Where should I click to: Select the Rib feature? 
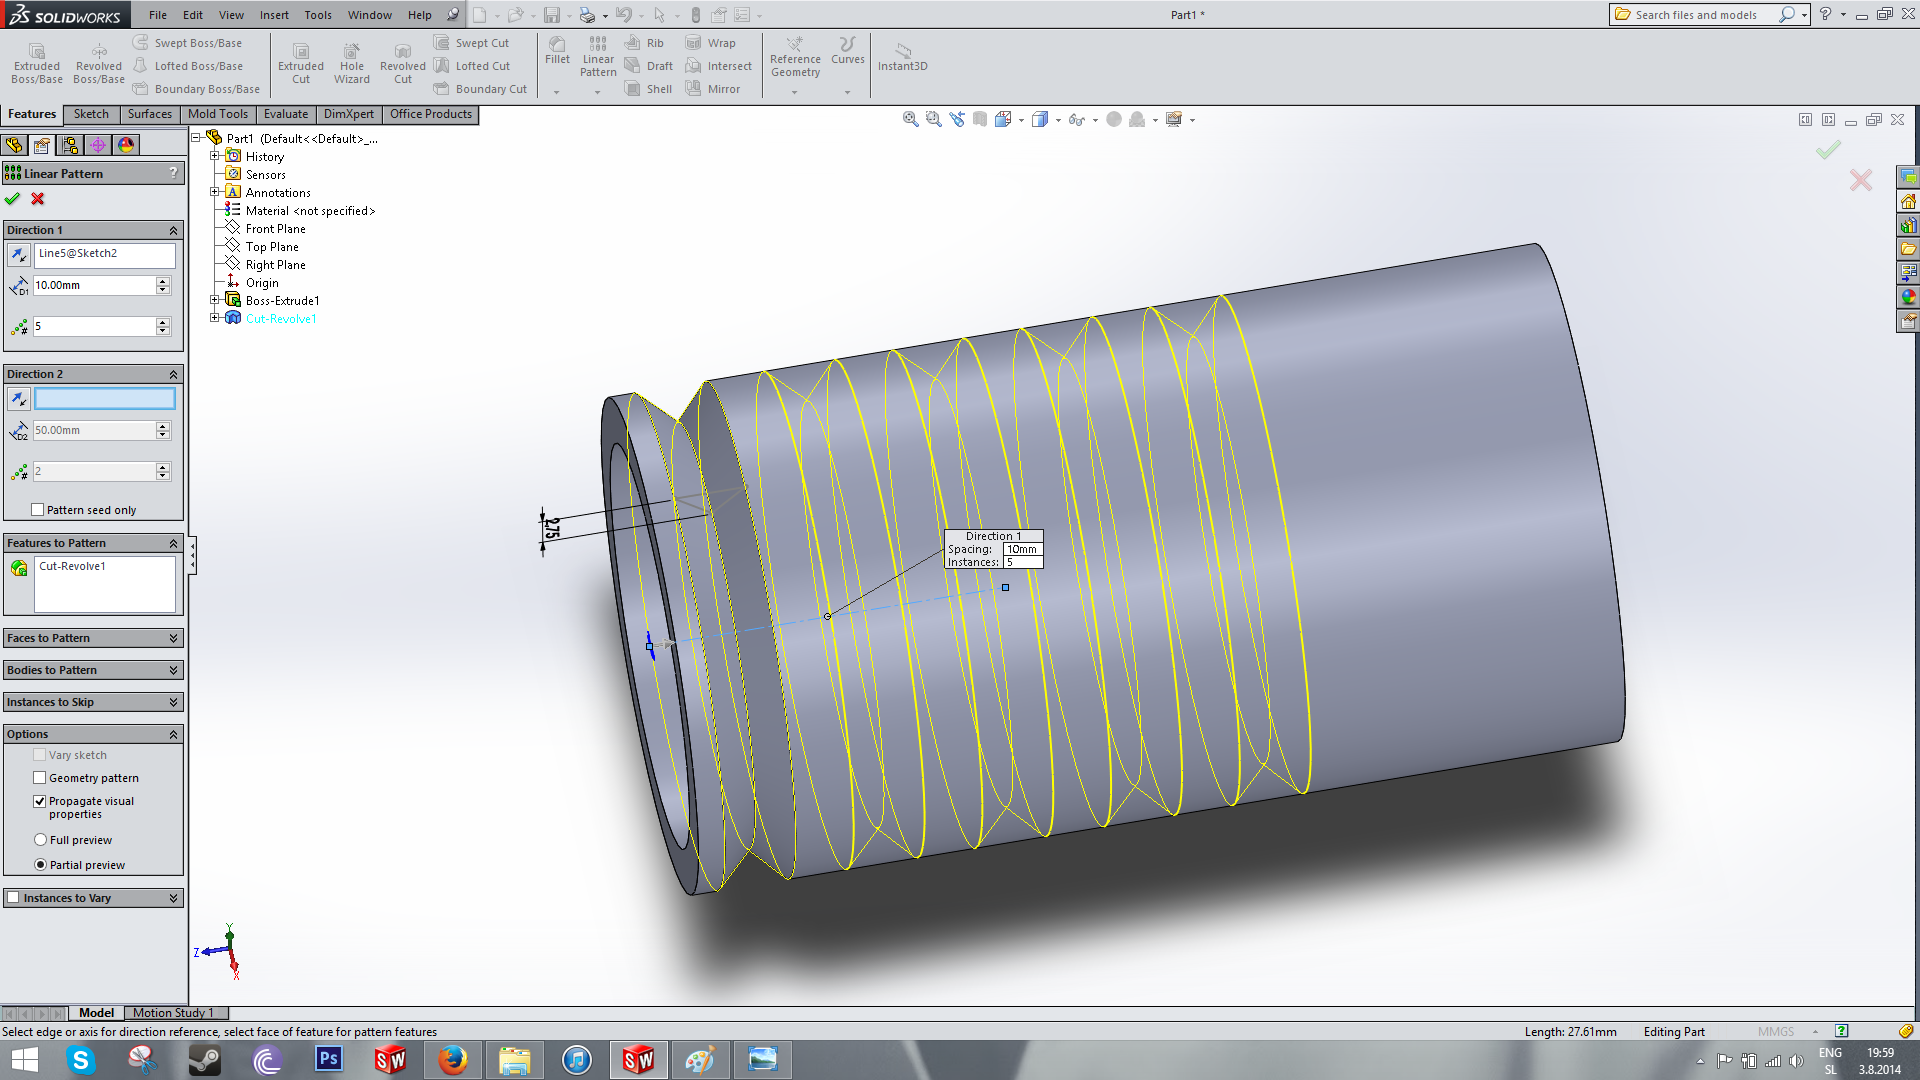(644, 43)
